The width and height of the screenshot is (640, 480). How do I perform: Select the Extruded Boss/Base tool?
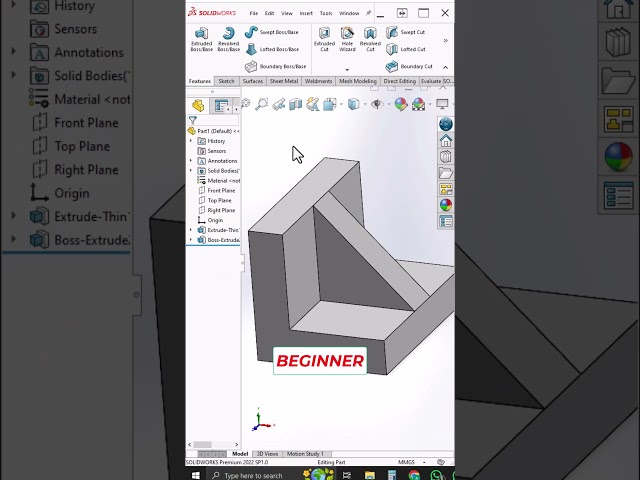pos(202,39)
